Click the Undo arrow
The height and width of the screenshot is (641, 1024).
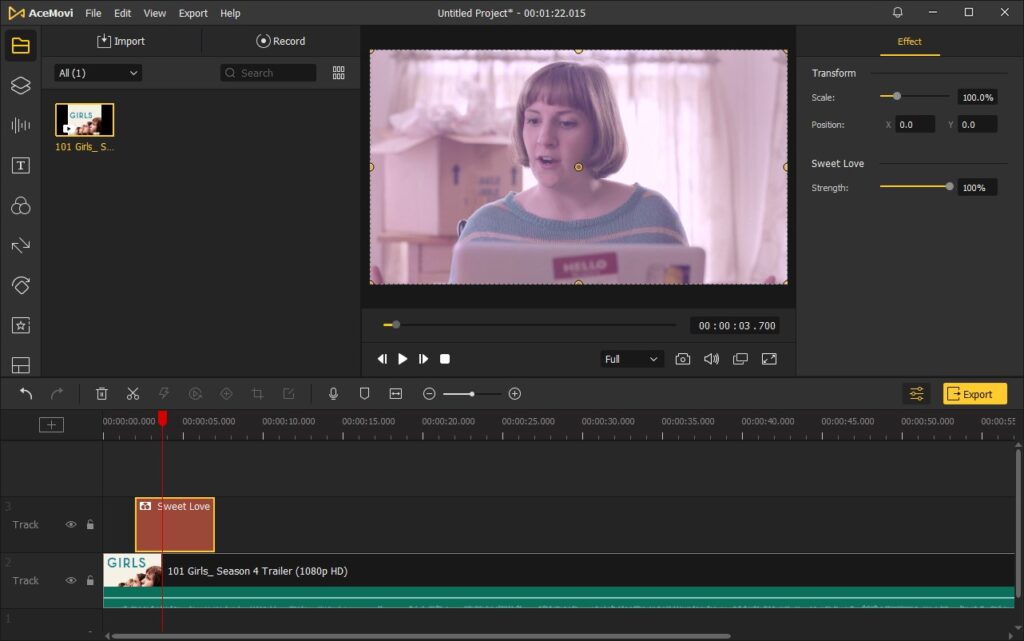pyautogui.click(x=26, y=394)
